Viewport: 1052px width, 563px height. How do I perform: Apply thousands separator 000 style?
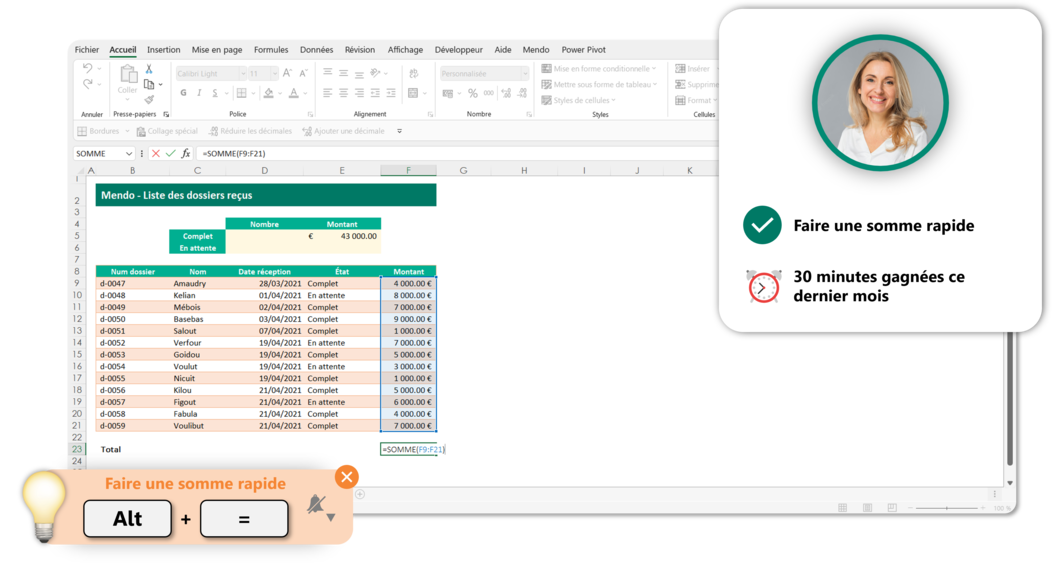489,93
